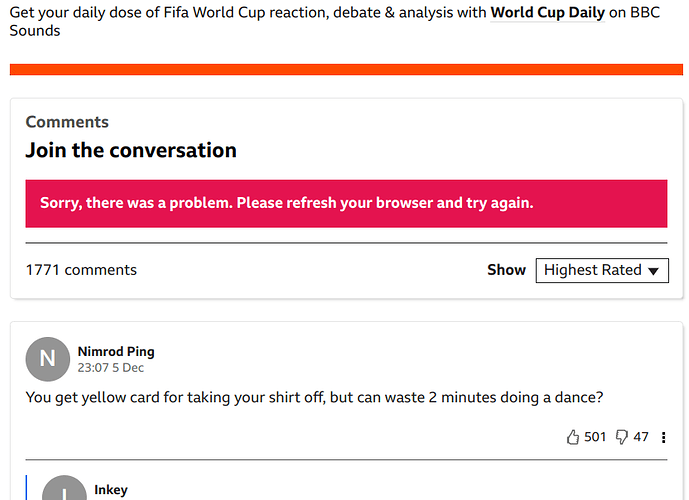Click the Comments section label
The image size is (689, 500).
pos(67,122)
